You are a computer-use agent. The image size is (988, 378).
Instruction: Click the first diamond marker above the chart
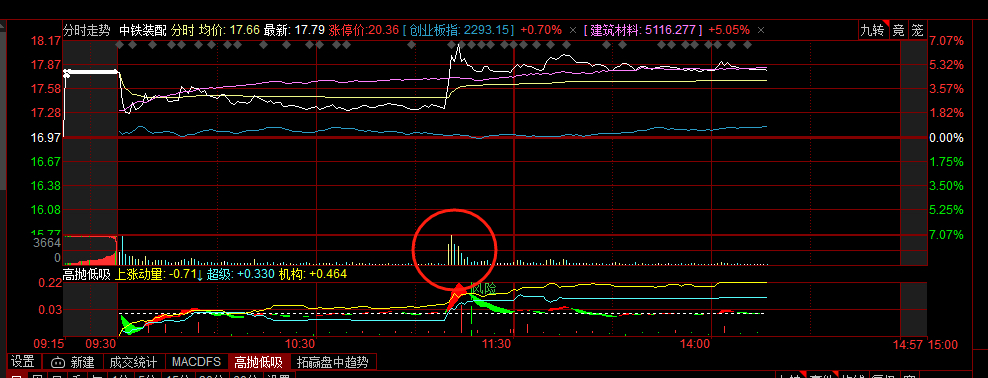click(120, 45)
